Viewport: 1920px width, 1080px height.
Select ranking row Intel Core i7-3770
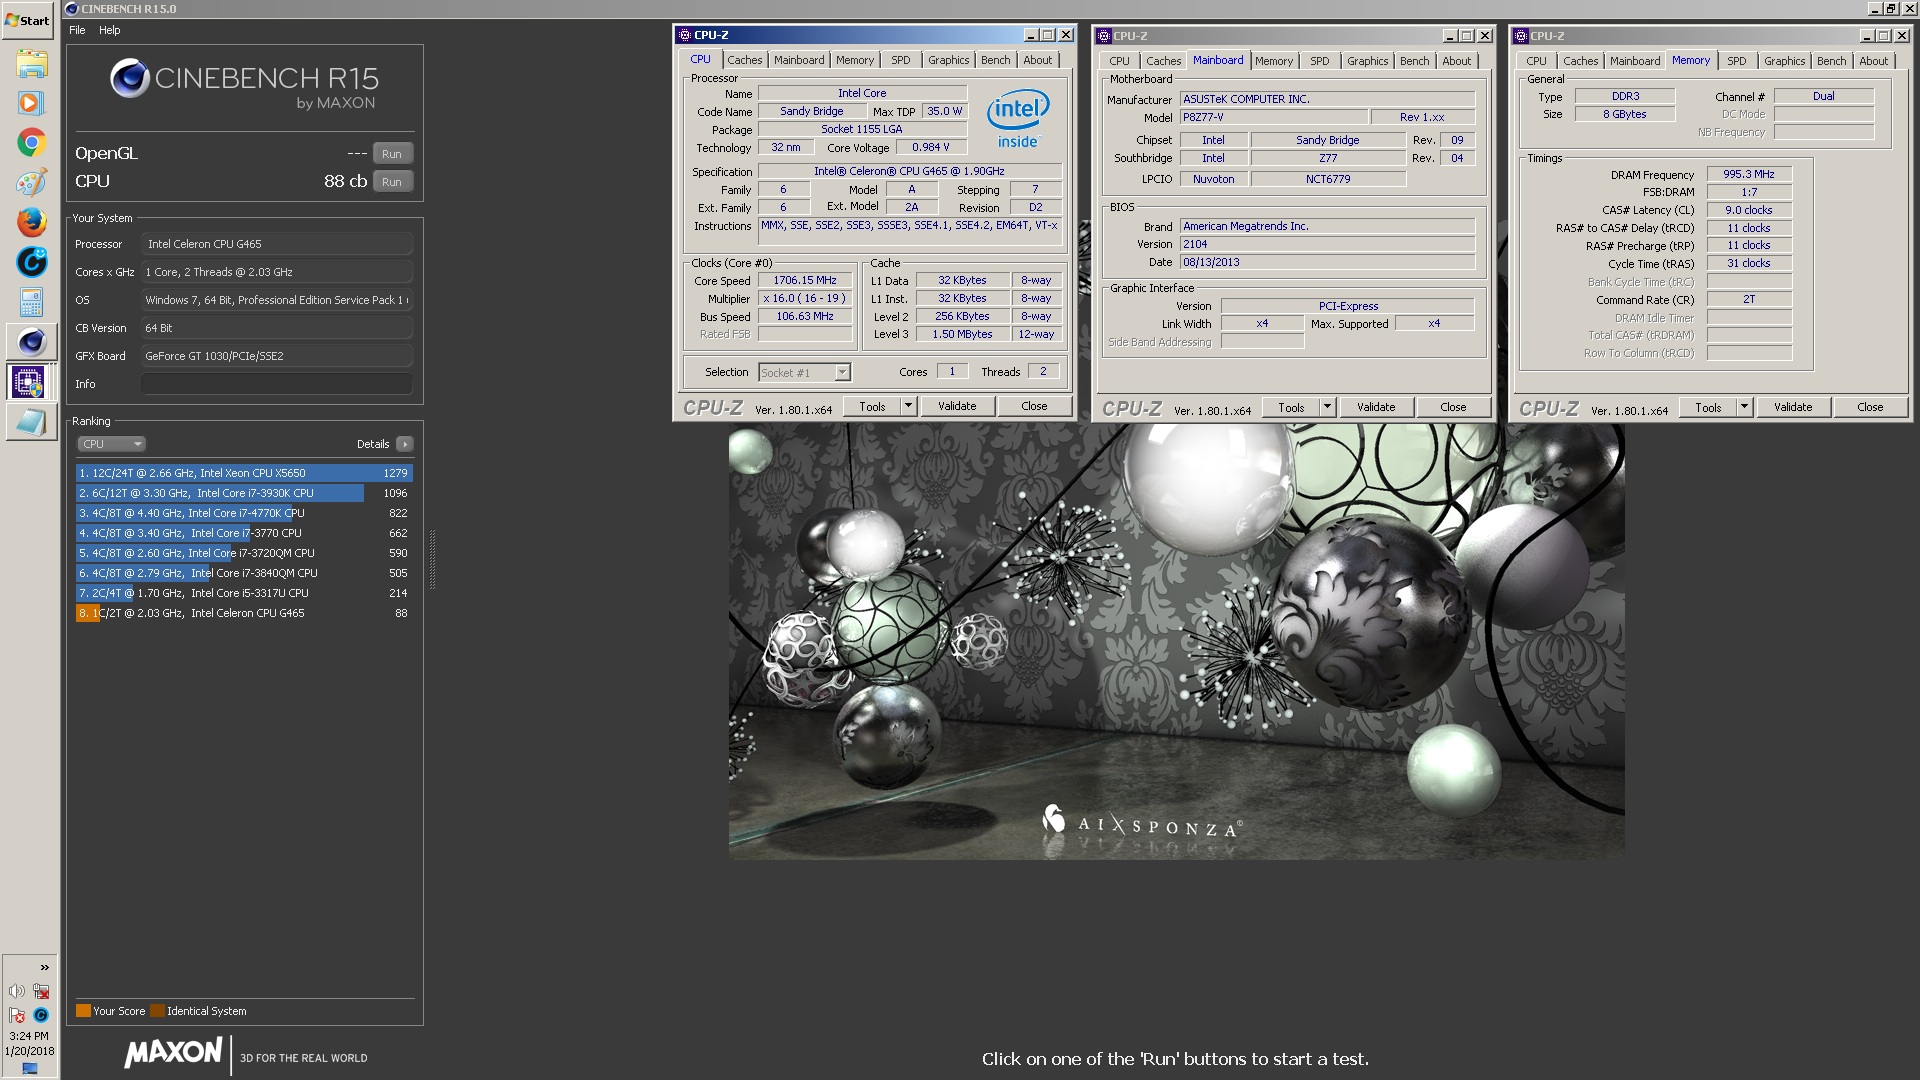point(244,533)
